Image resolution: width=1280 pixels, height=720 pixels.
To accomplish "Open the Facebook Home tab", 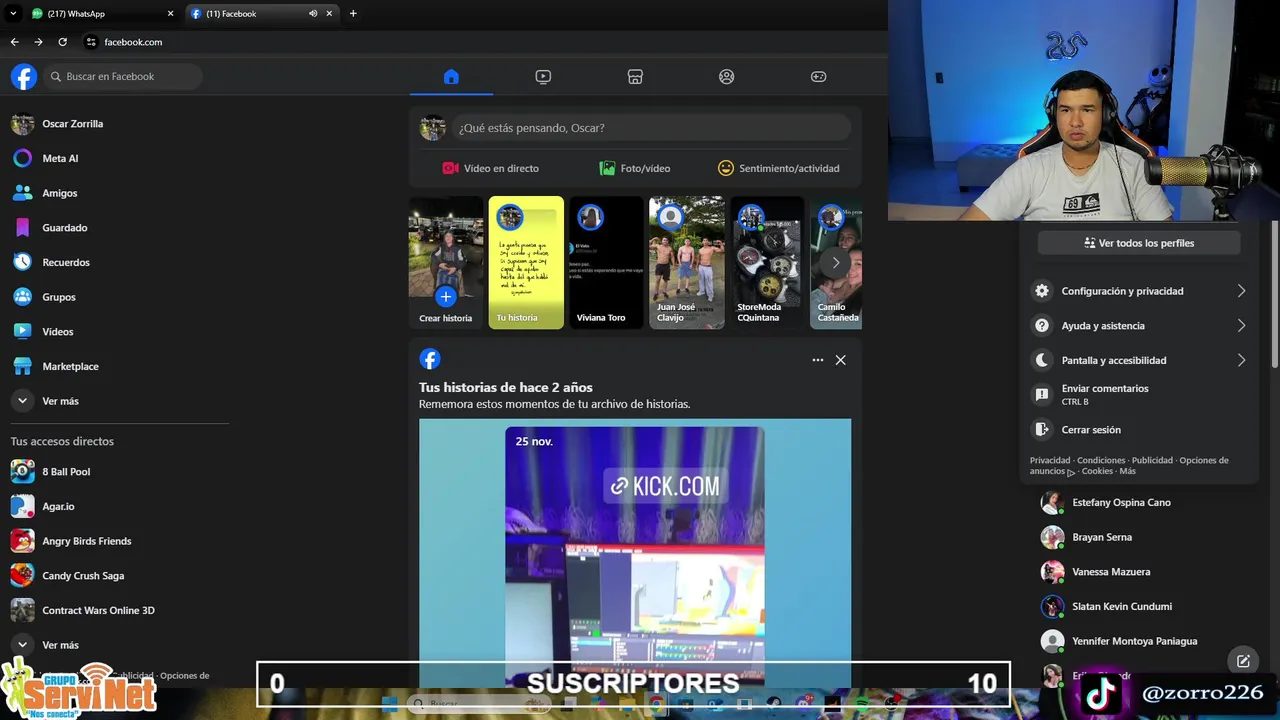I will (451, 77).
